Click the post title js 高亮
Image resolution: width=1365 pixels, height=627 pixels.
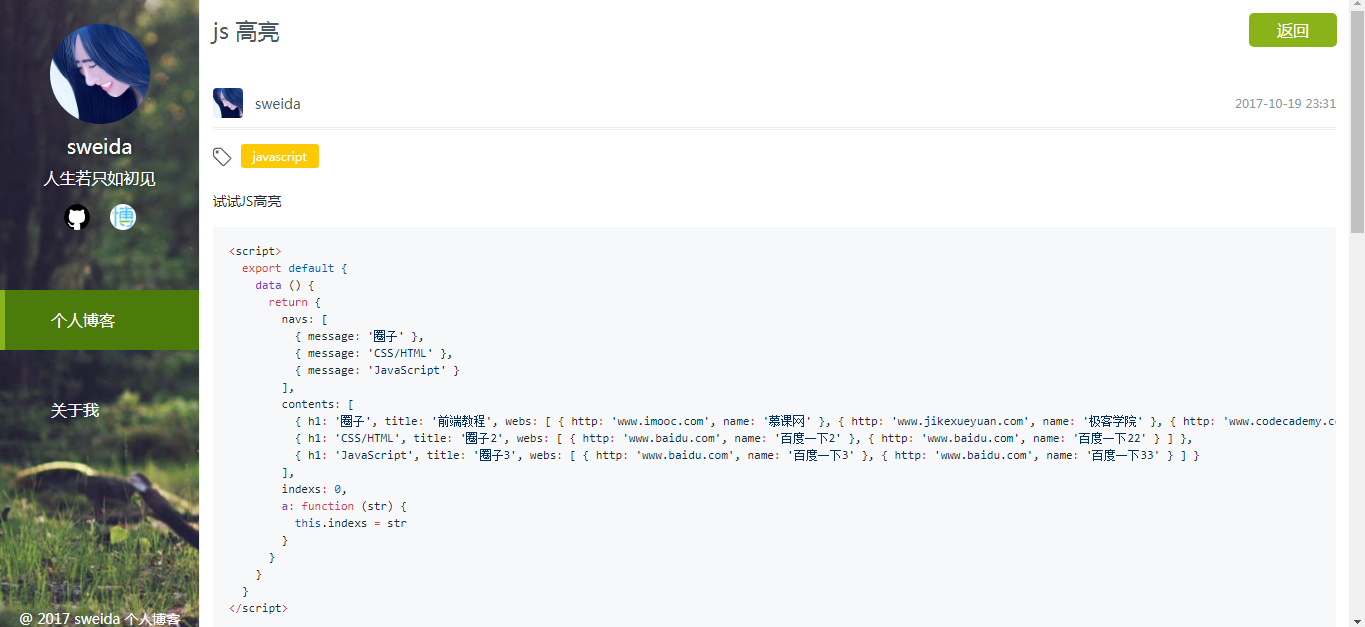(x=246, y=31)
